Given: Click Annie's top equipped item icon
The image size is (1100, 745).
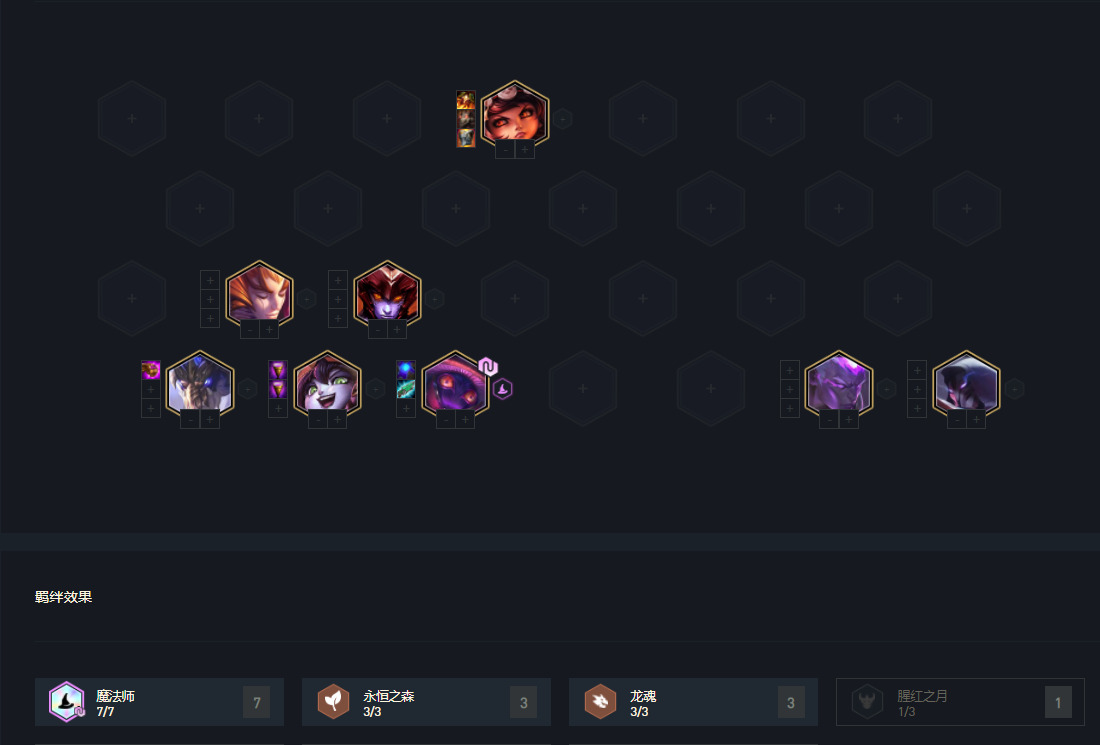Looking at the screenshot, I should [x=466, y=100].
